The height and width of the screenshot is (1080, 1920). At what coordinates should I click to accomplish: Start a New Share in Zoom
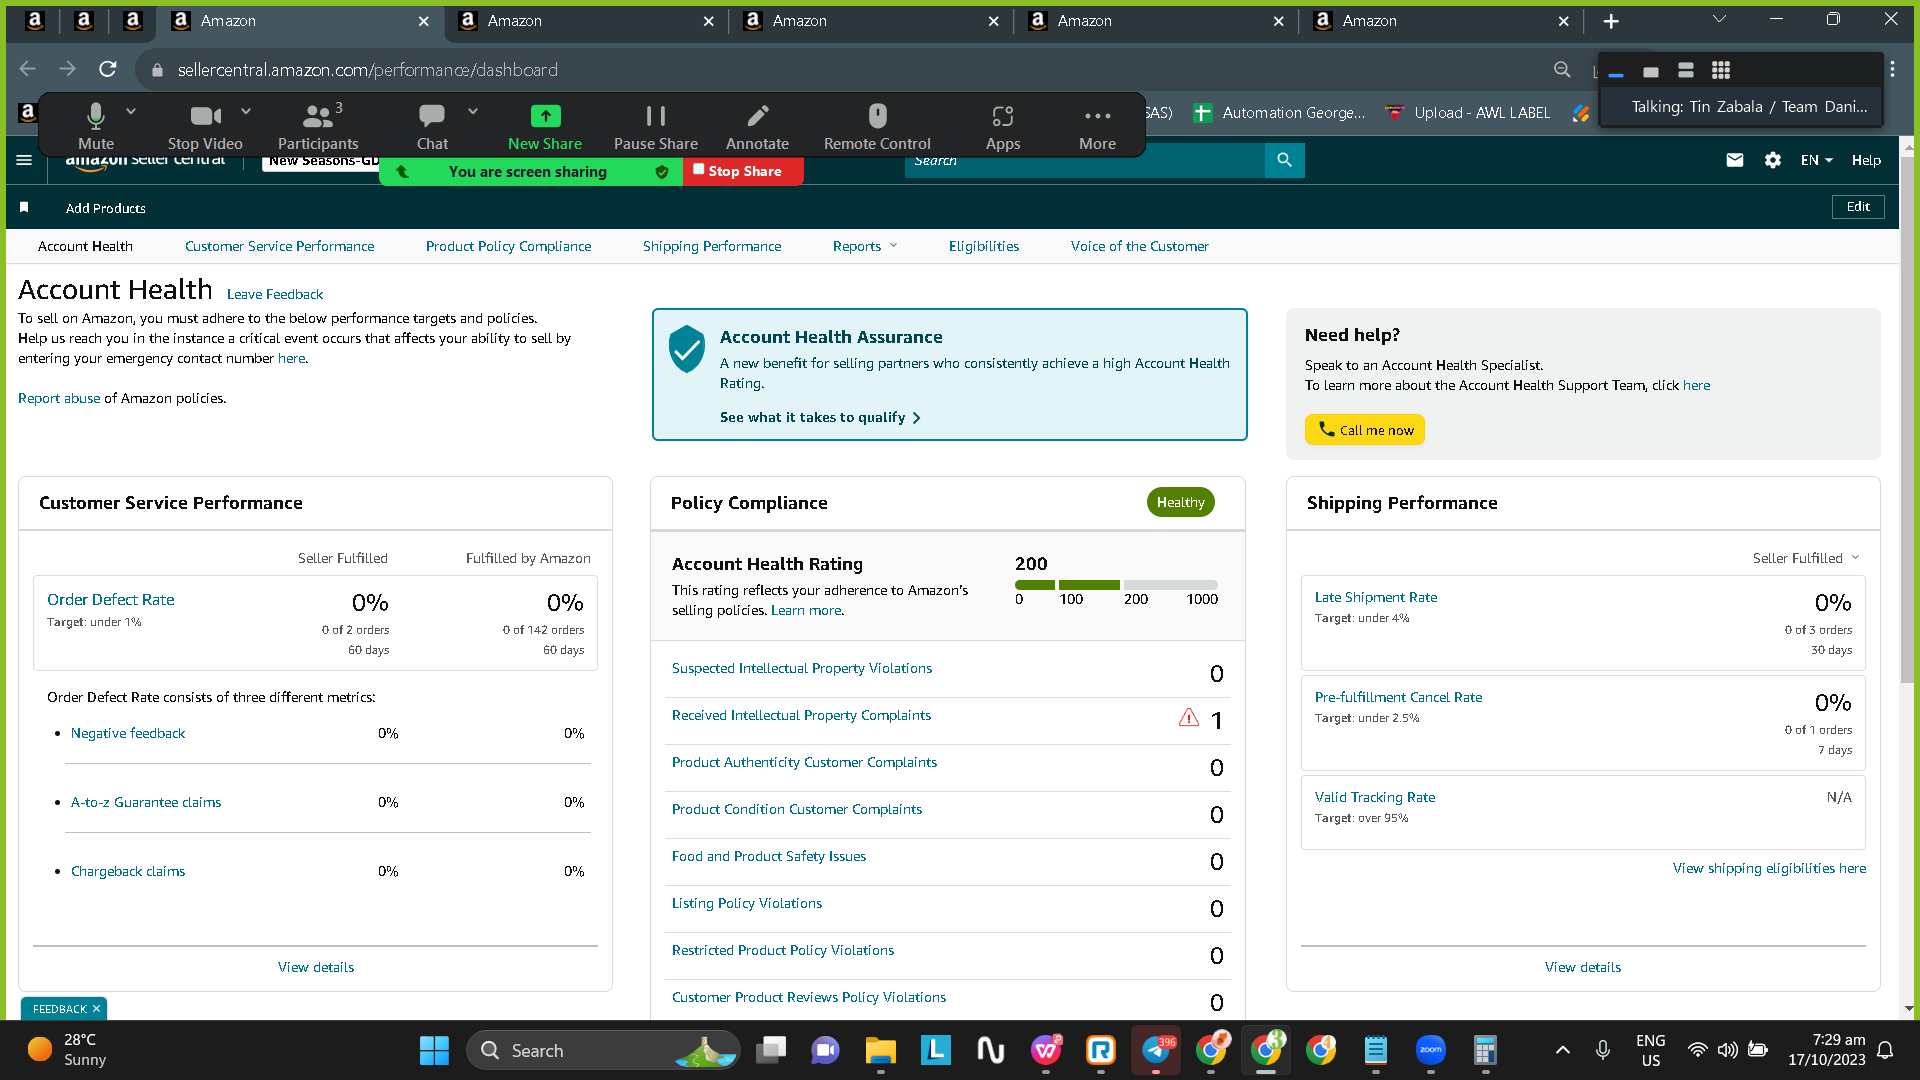(545, 126)
